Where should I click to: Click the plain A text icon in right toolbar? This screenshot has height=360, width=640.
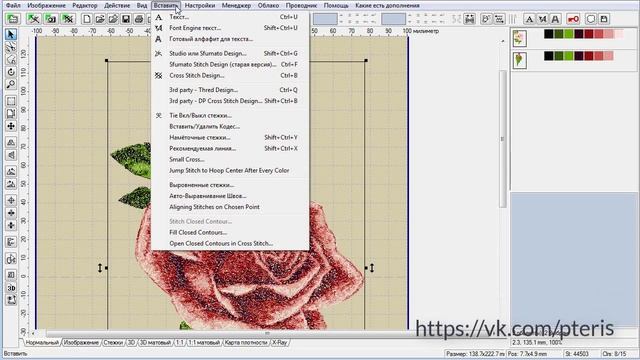tap(529, 19)
